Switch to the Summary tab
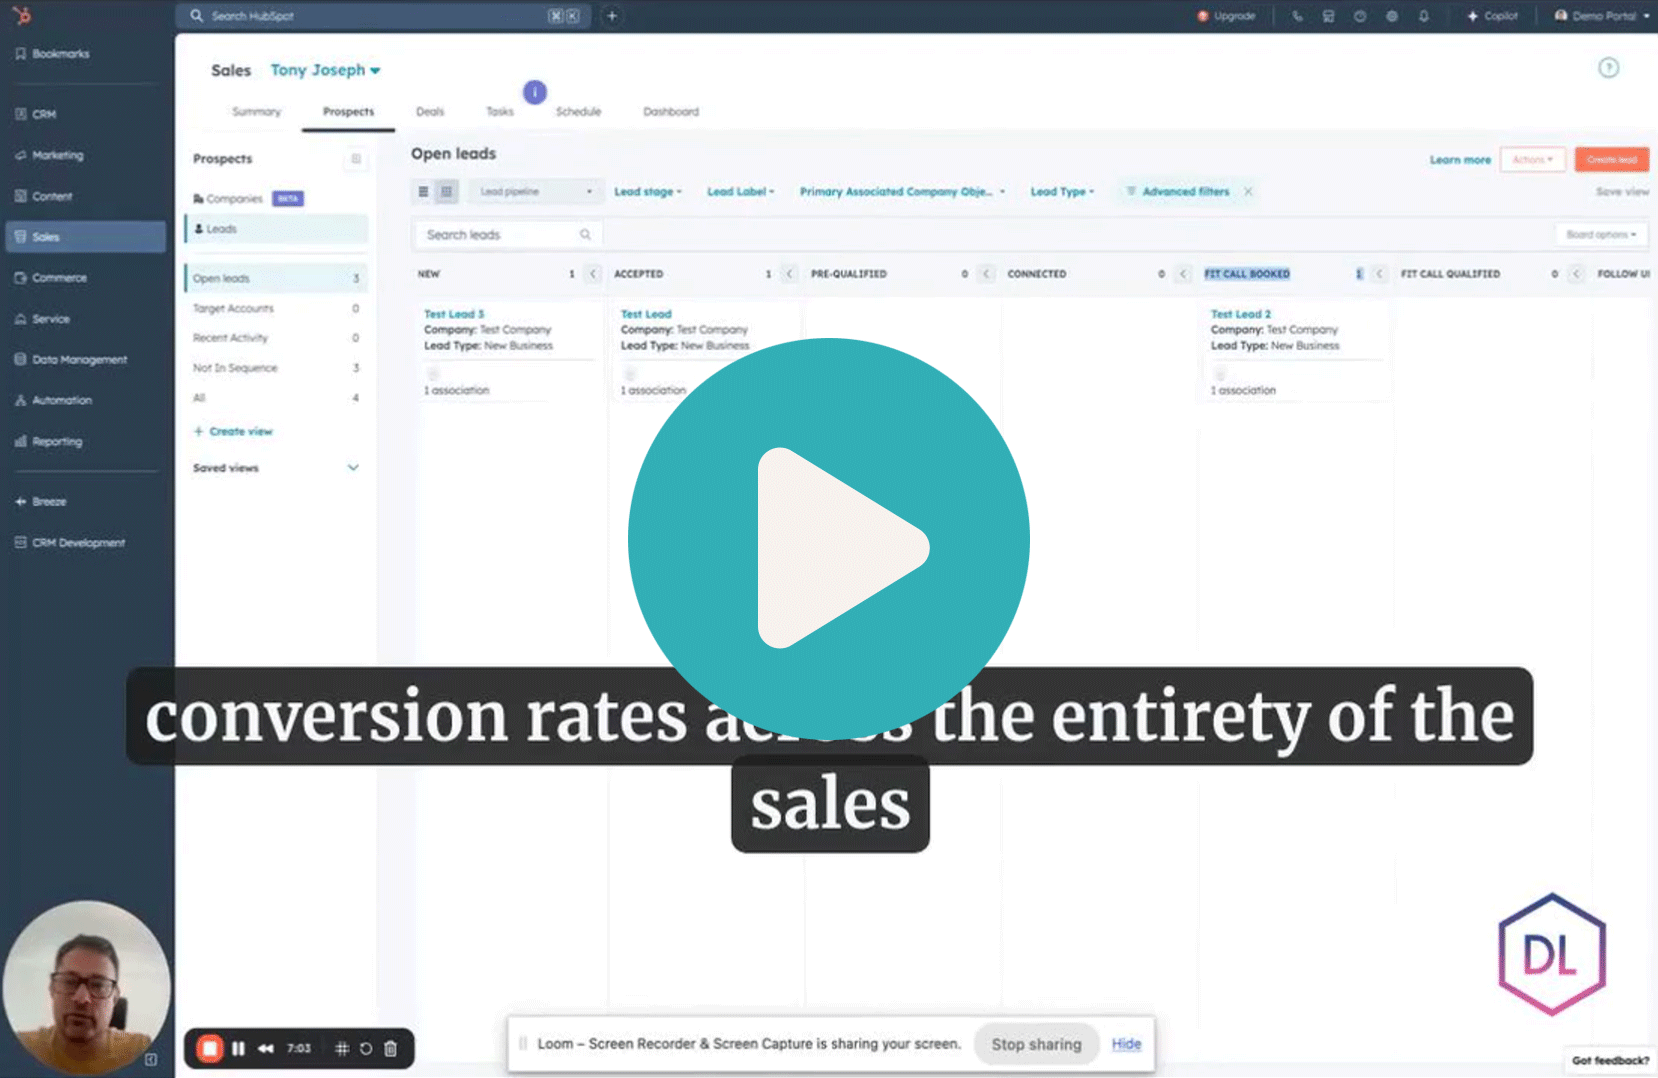The image size is (1658, 1078). coord(257,112)
